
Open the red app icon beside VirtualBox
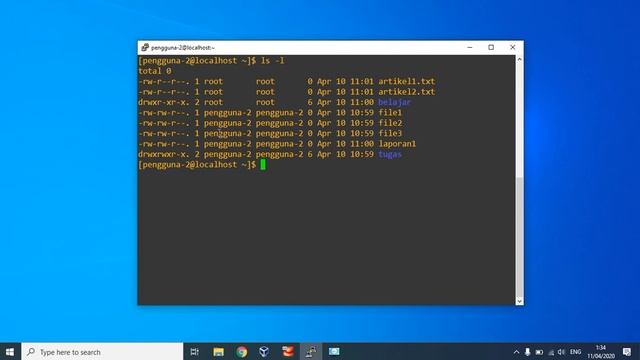click(288, 351)
